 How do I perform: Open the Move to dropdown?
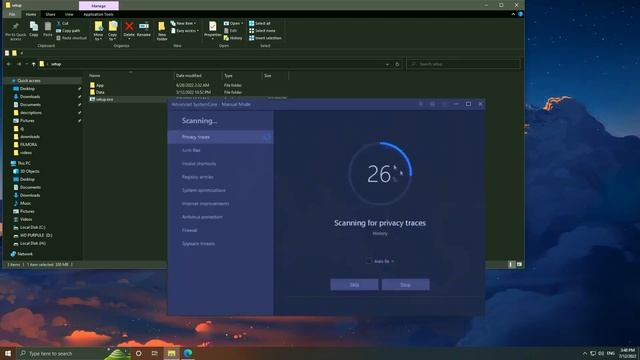pyautogui.click(x=98, y=31)
